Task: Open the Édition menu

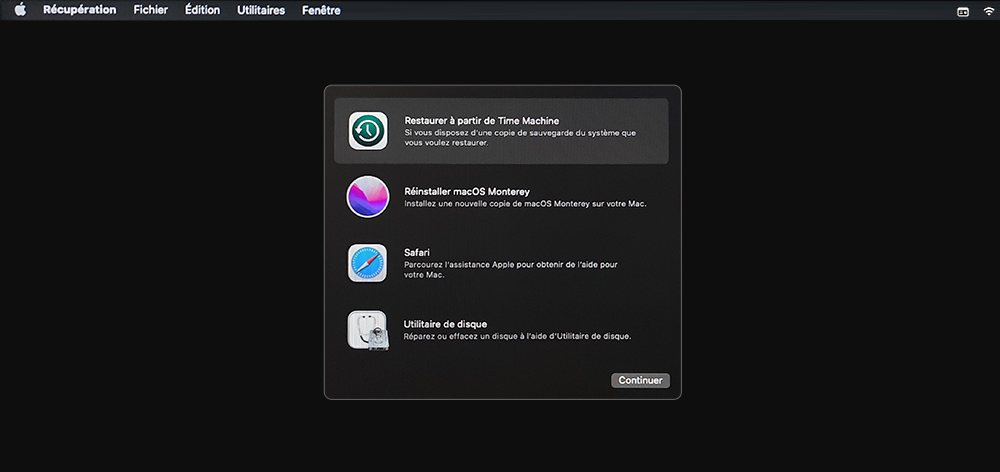Action: tap(202, 10)
